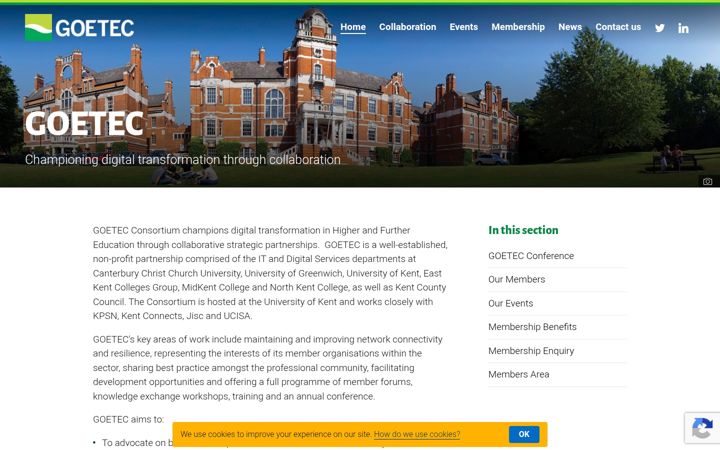Click the GOETEC logo in header
The width and height of the screenshot is (720, 450).
[79, 28]
